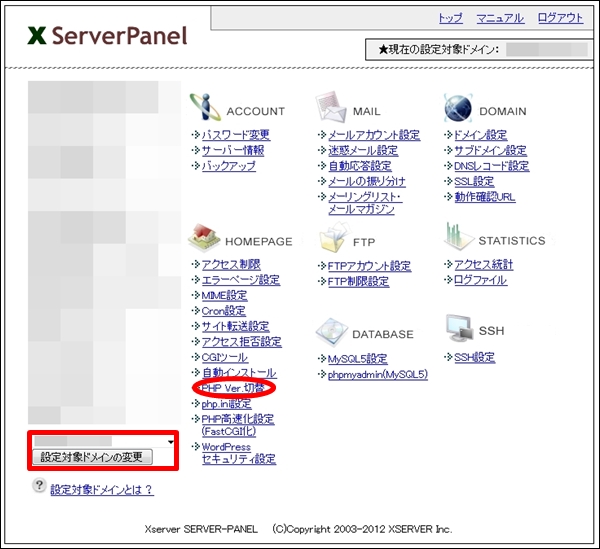This screenshot has width=600, height=549.
Task: Open サブドメイン設定 link
Action: [x=490, y=150]
